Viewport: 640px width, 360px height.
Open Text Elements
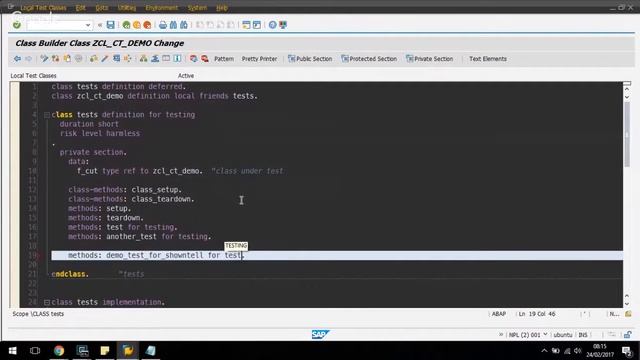(x=488, y=59)
